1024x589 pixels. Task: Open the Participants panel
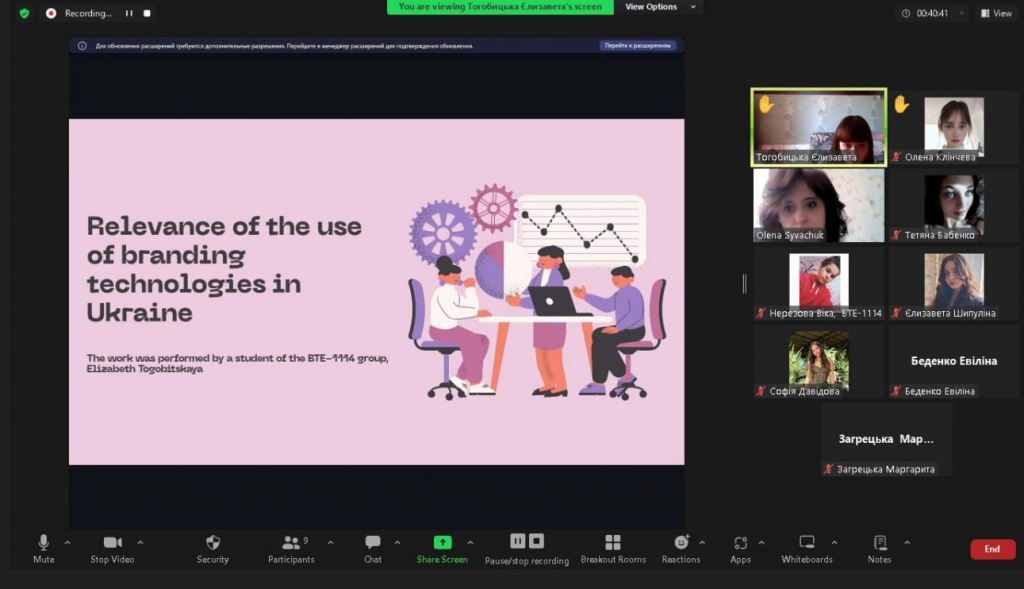[x=291, y=547]
